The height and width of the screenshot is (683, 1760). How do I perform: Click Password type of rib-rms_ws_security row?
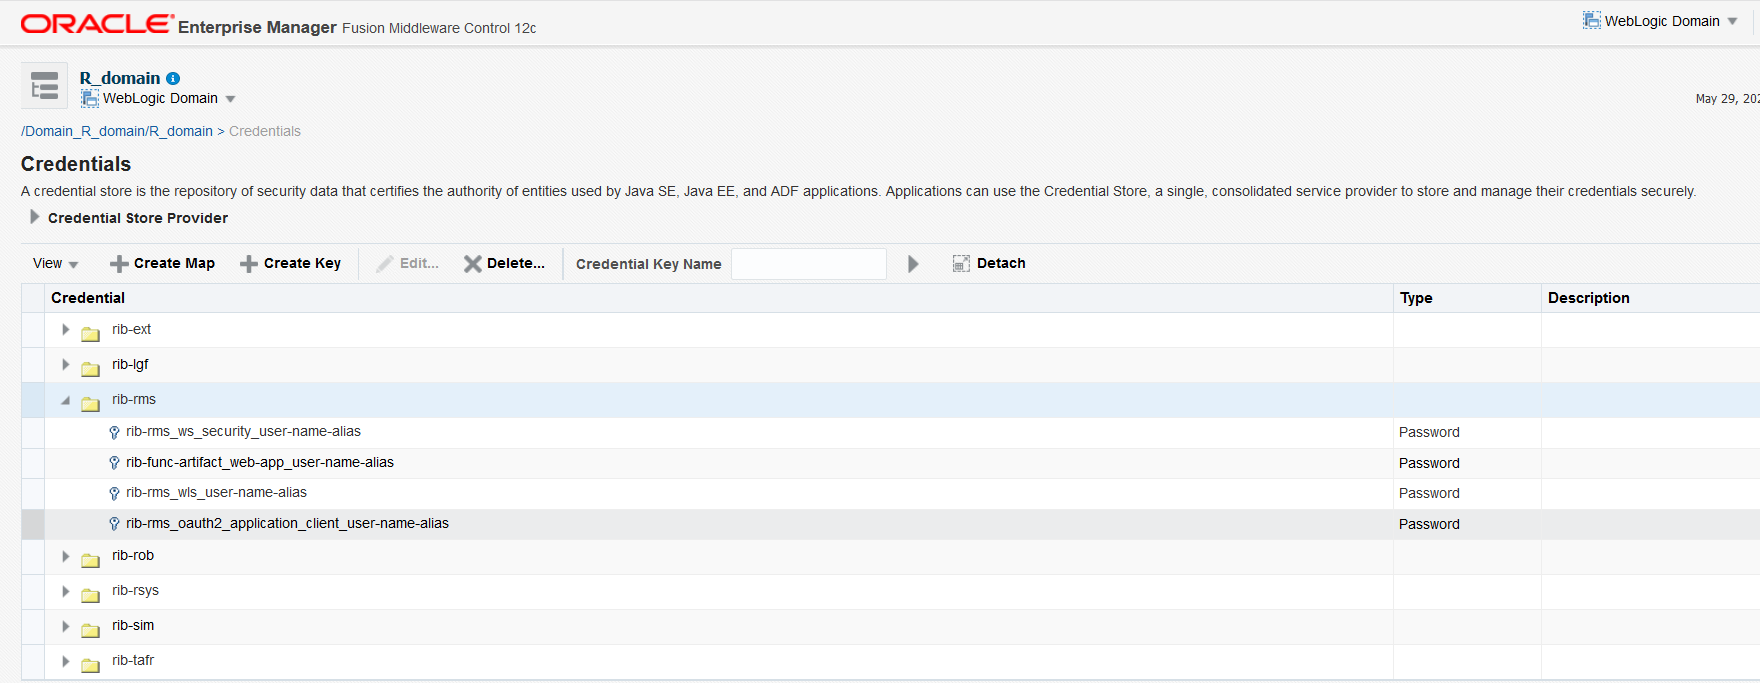pos(1429,432)
